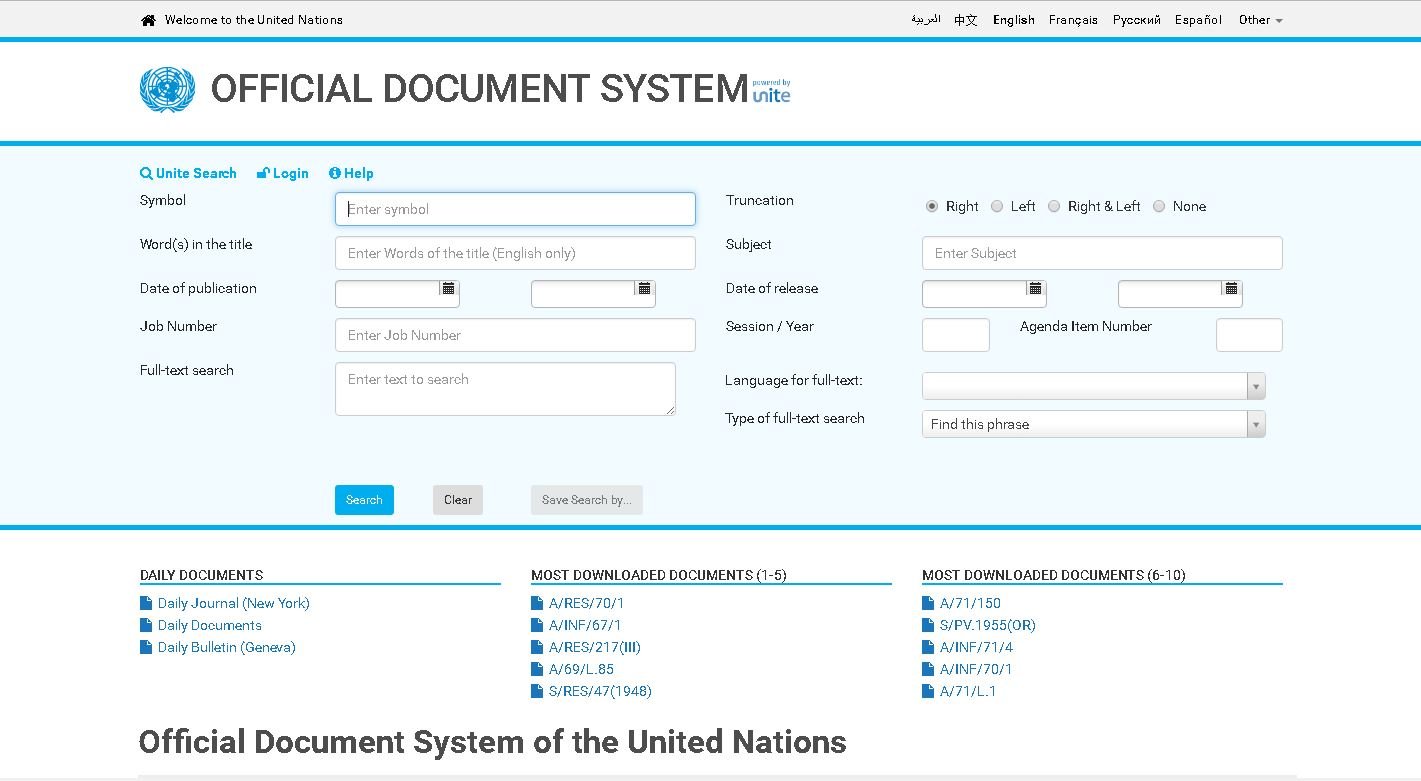
Task: Click document icon beside A/69/L.85
Action: tap(537, 669)
